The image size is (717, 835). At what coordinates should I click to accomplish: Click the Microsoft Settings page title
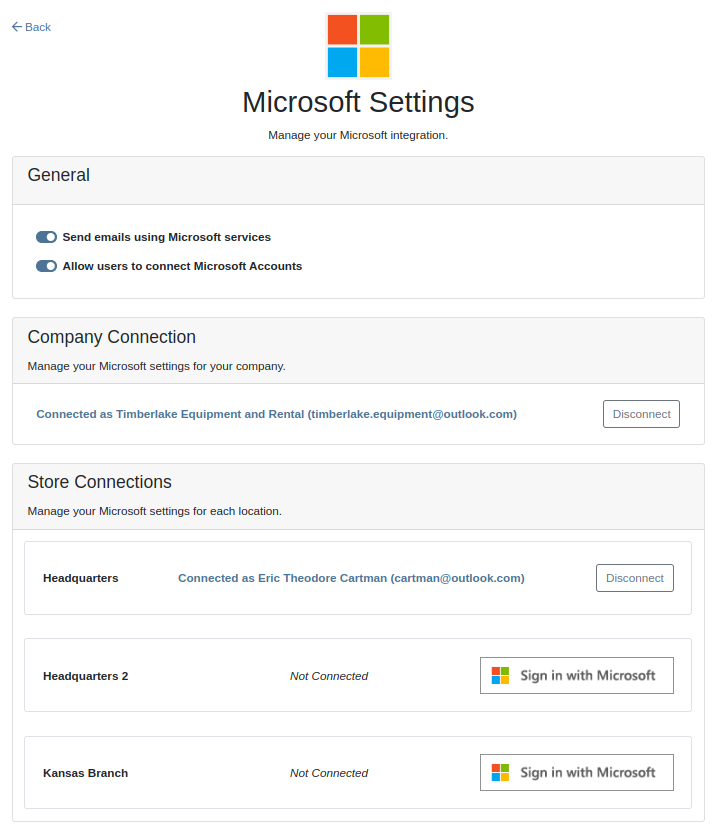358,102
